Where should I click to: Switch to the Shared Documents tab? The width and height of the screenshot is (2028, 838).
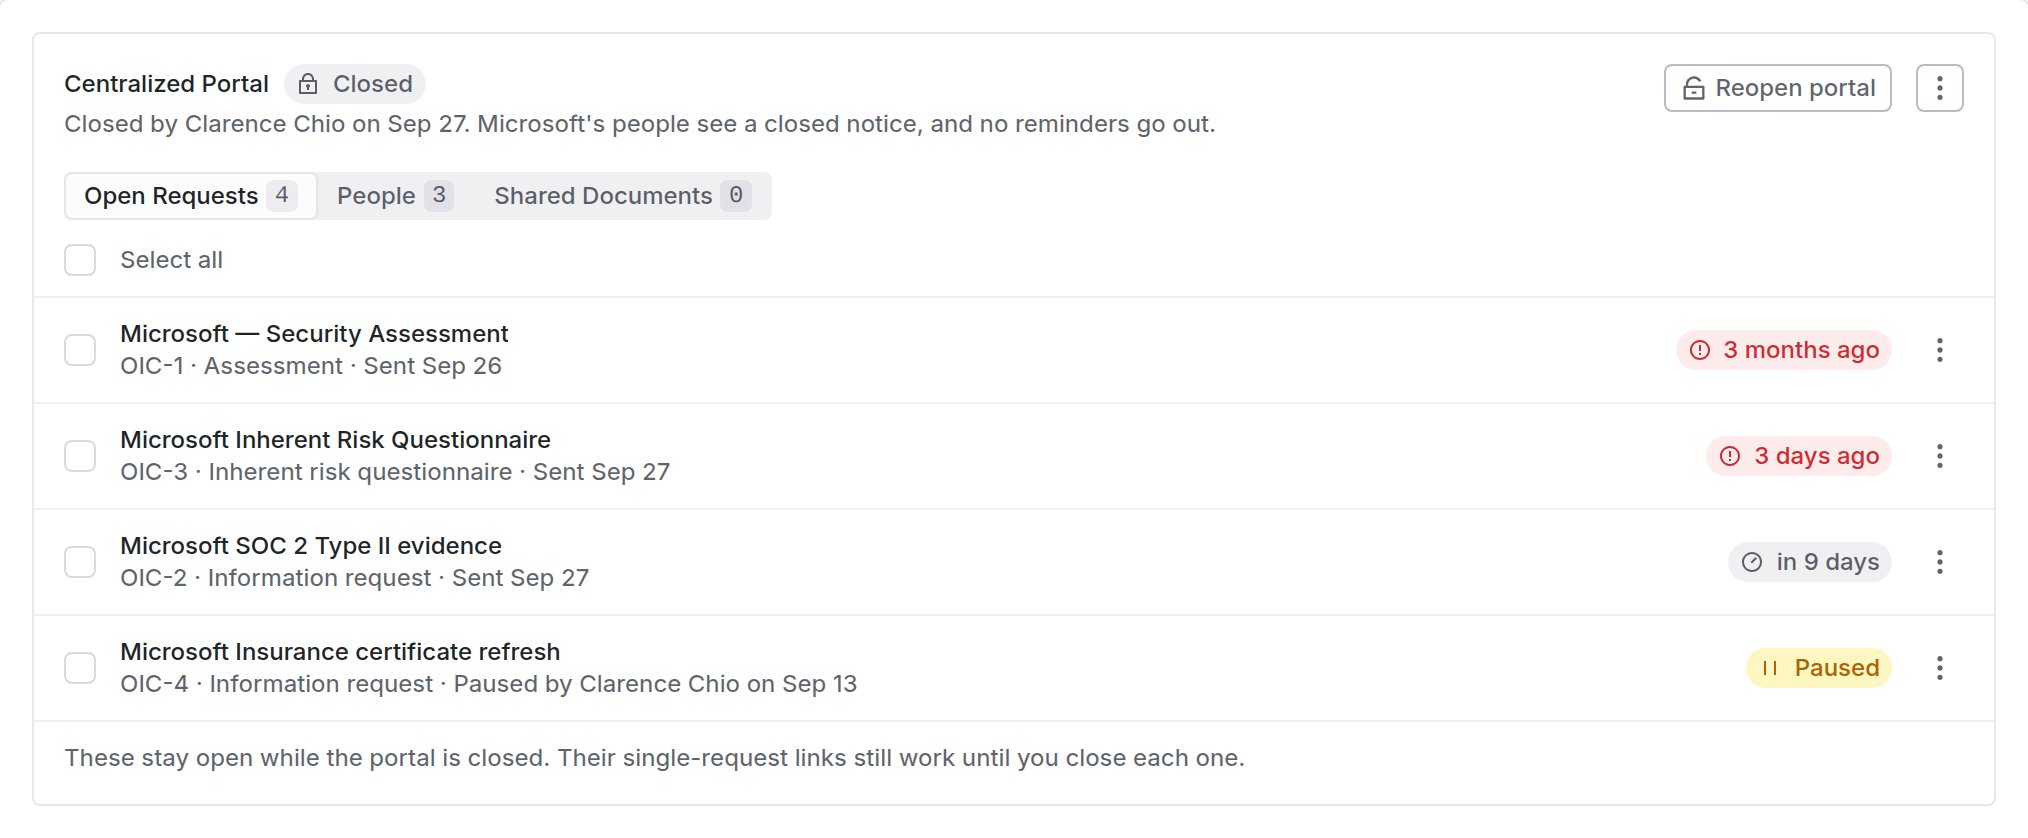pyautogui.click(x=621, y=196)
